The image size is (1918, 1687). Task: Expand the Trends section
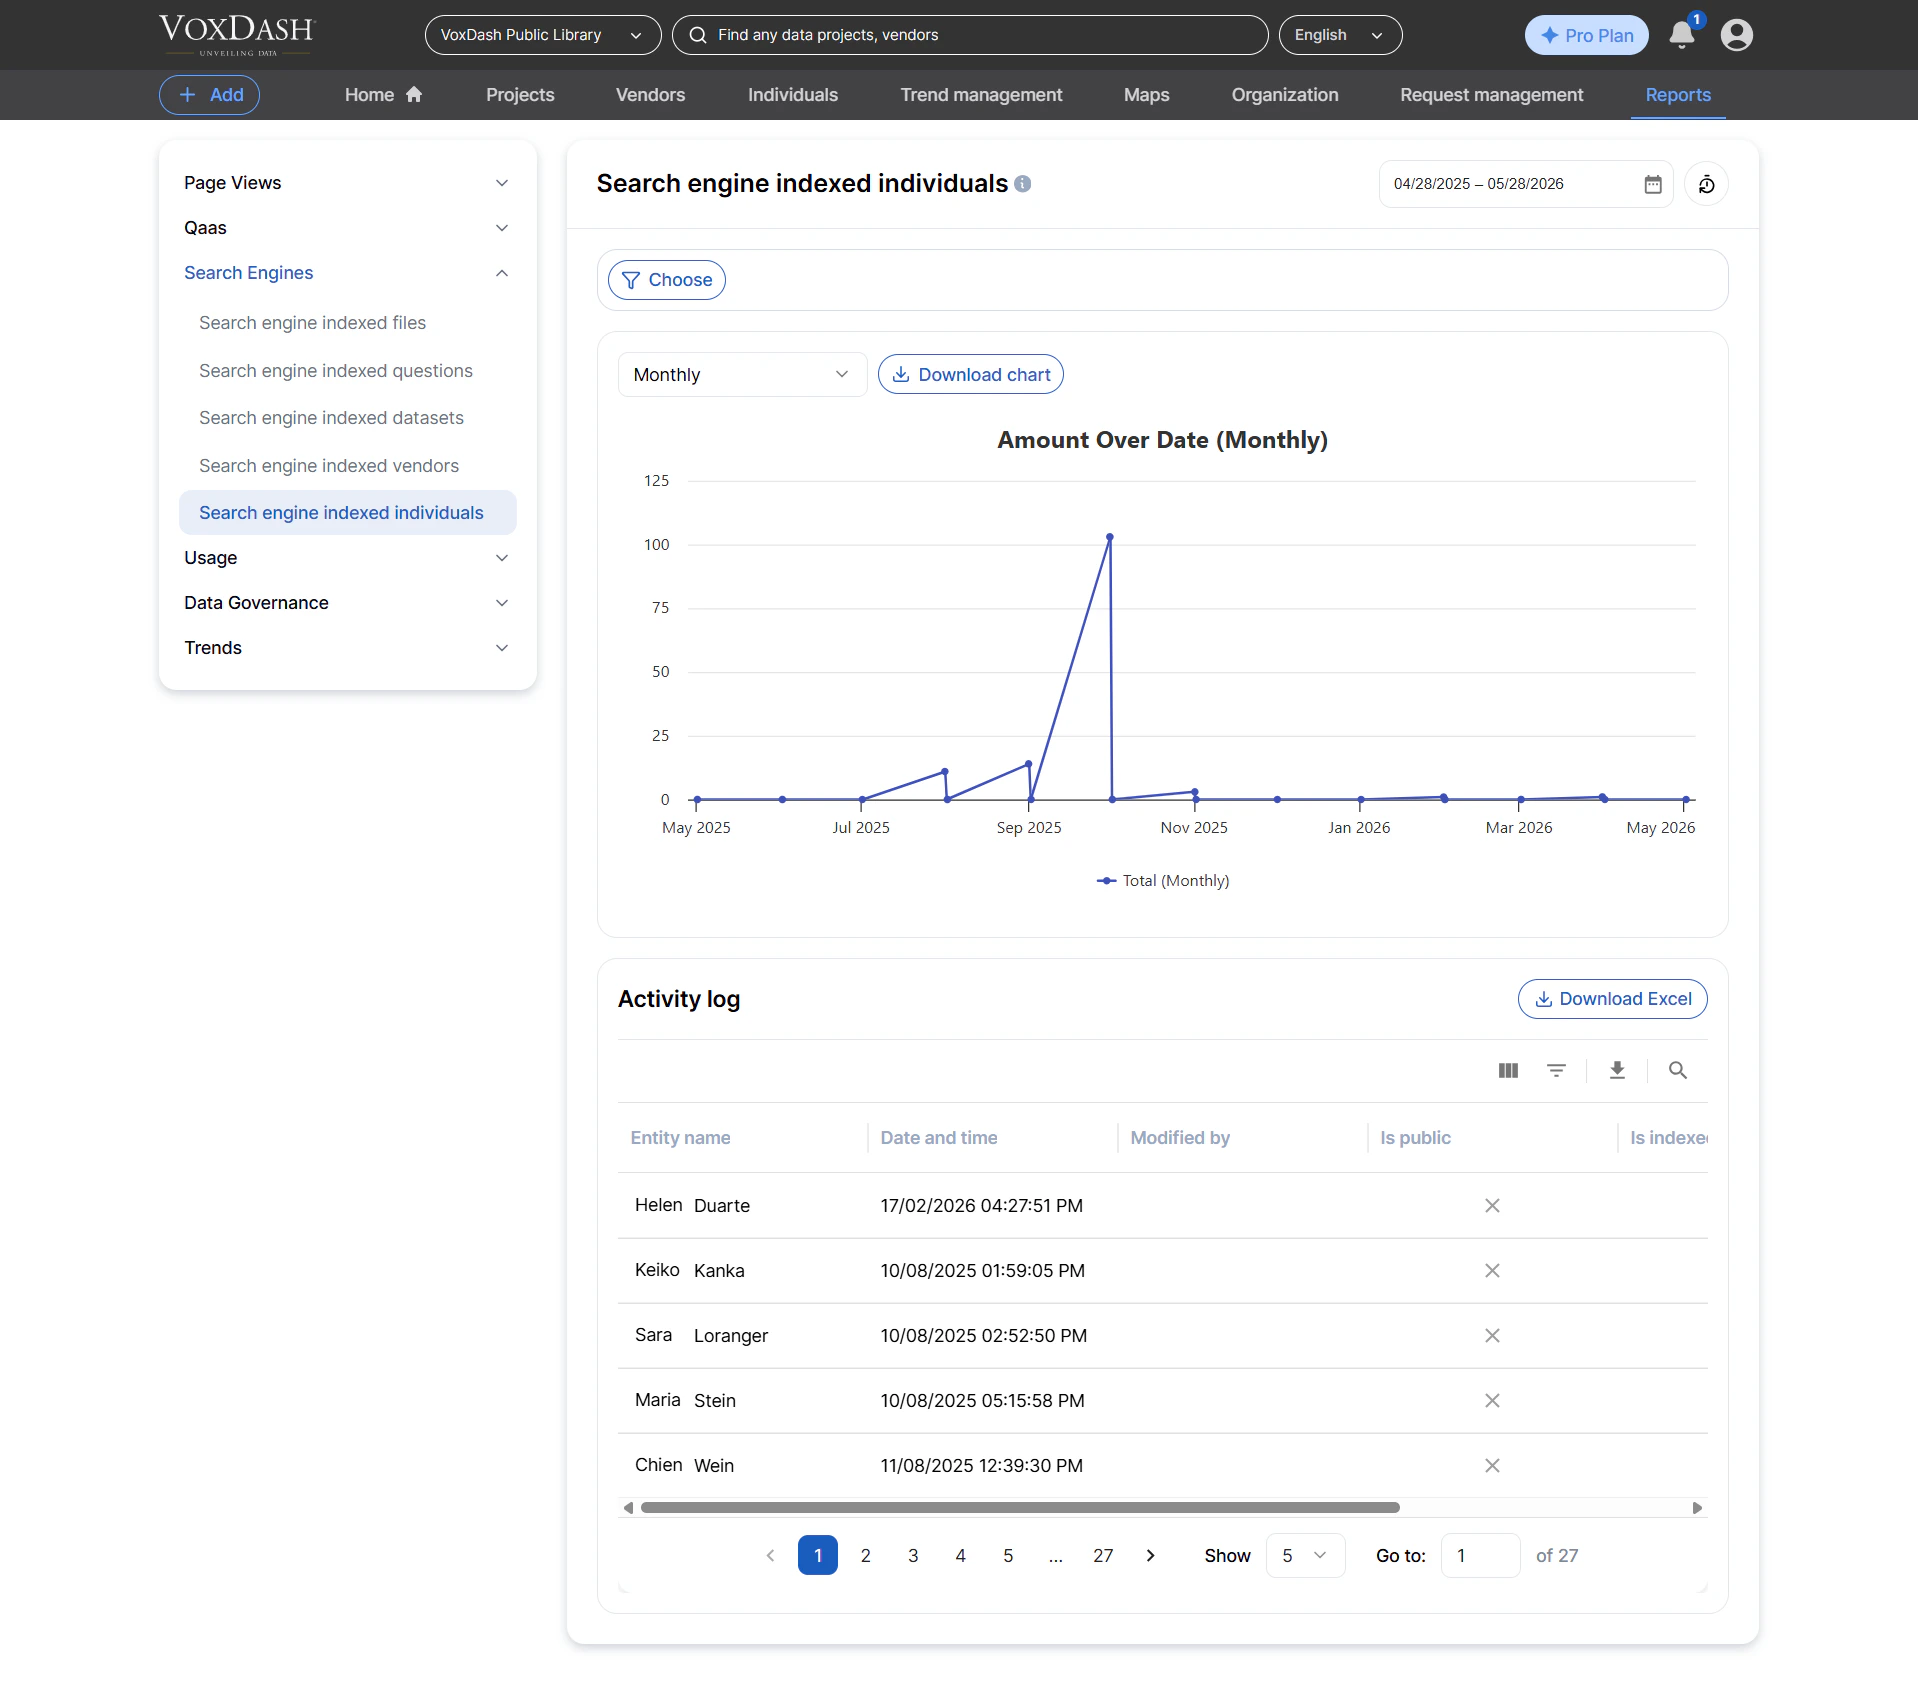click(347, 648)
